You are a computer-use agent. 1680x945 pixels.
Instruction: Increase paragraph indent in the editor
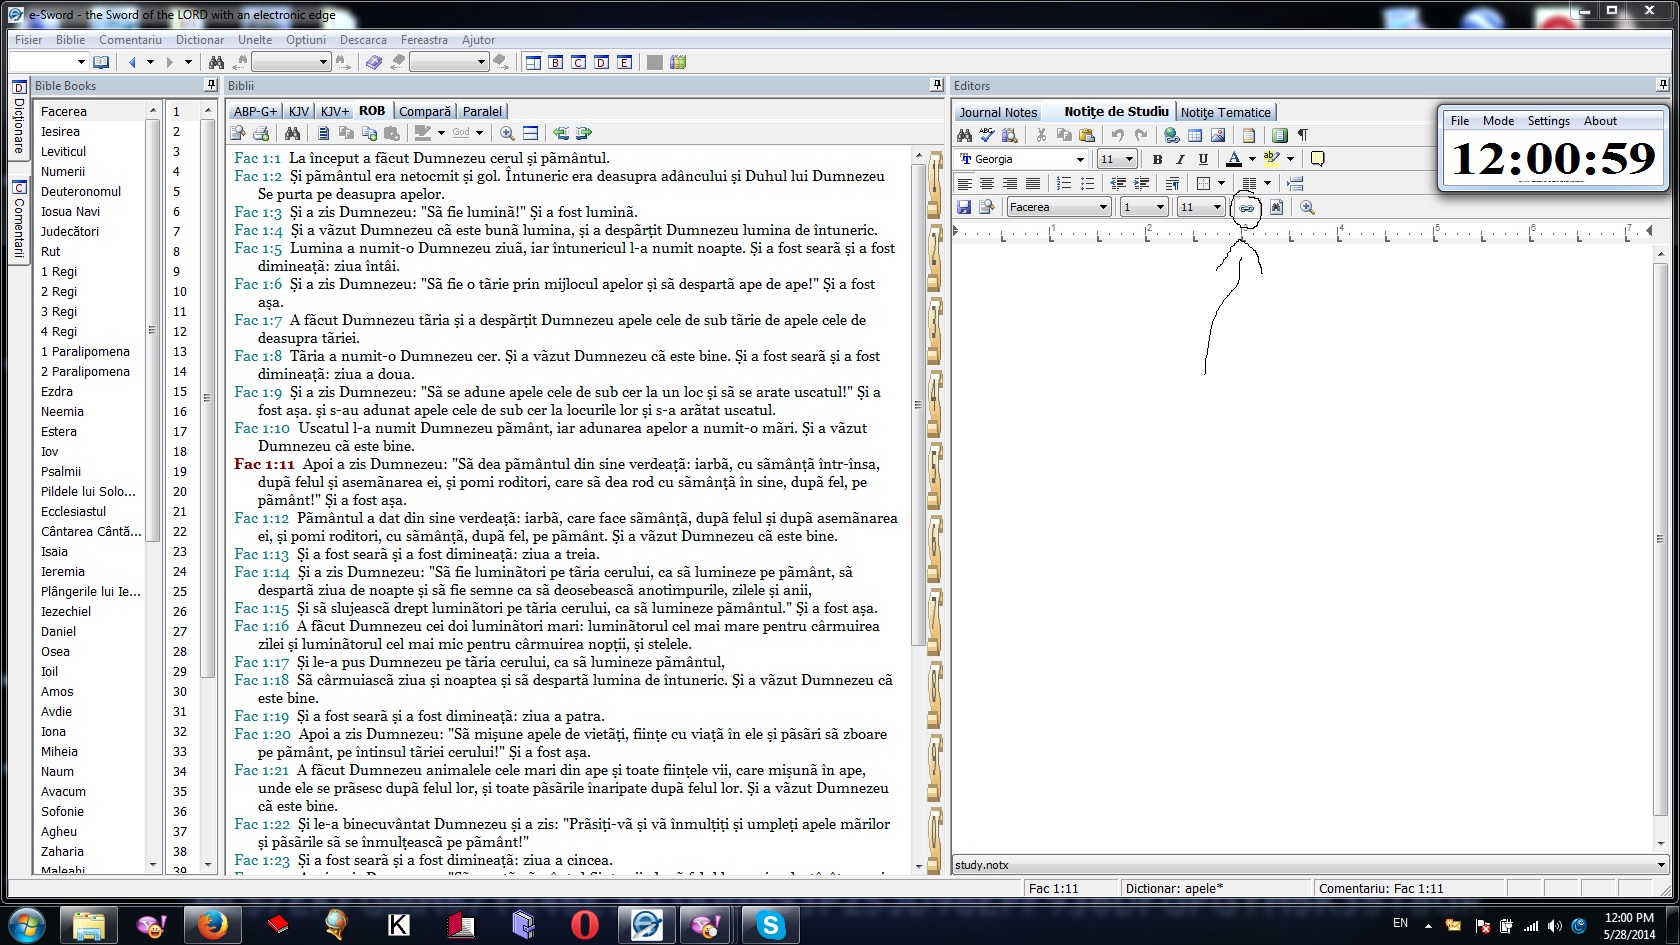1141,183
